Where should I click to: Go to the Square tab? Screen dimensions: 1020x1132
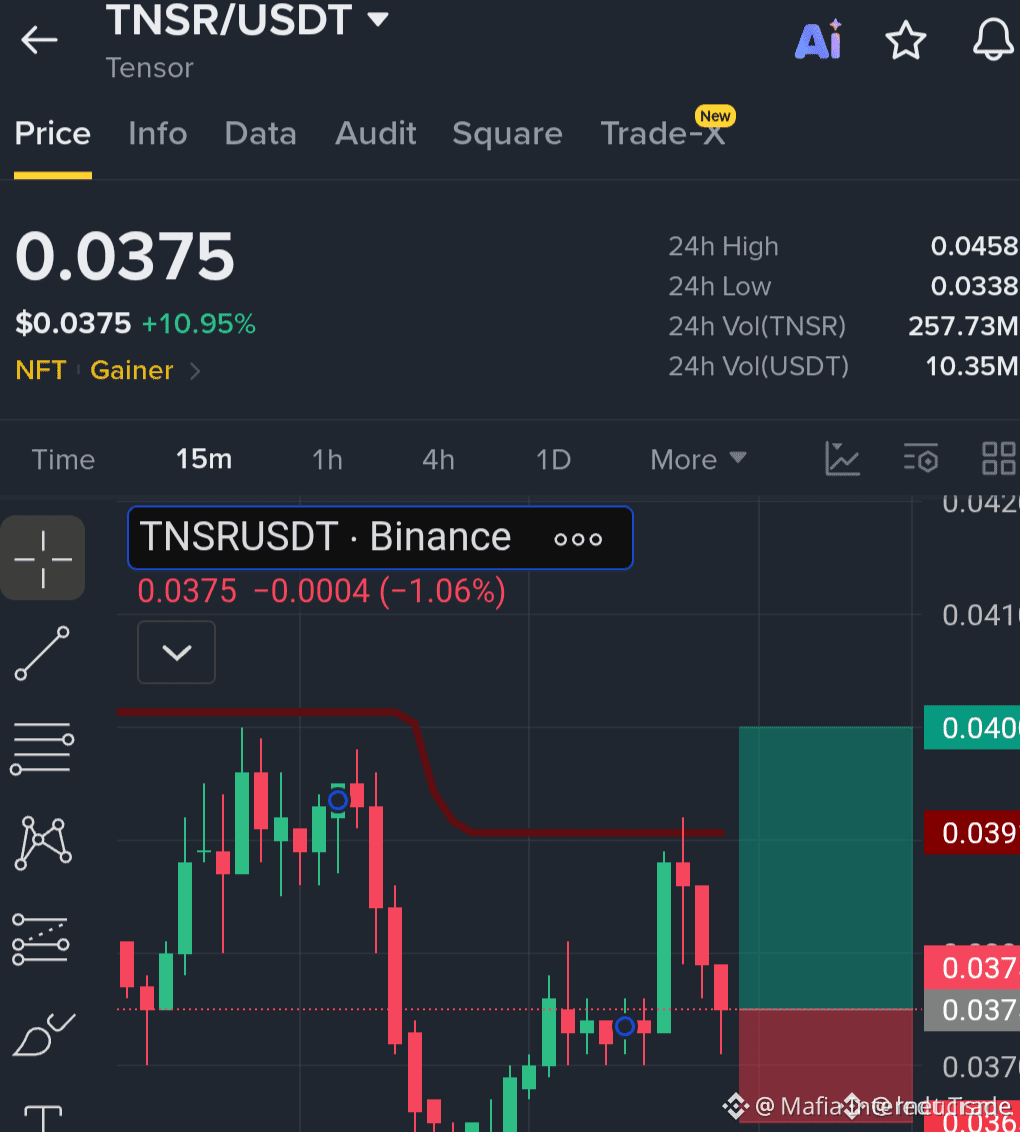click(507, 134)
